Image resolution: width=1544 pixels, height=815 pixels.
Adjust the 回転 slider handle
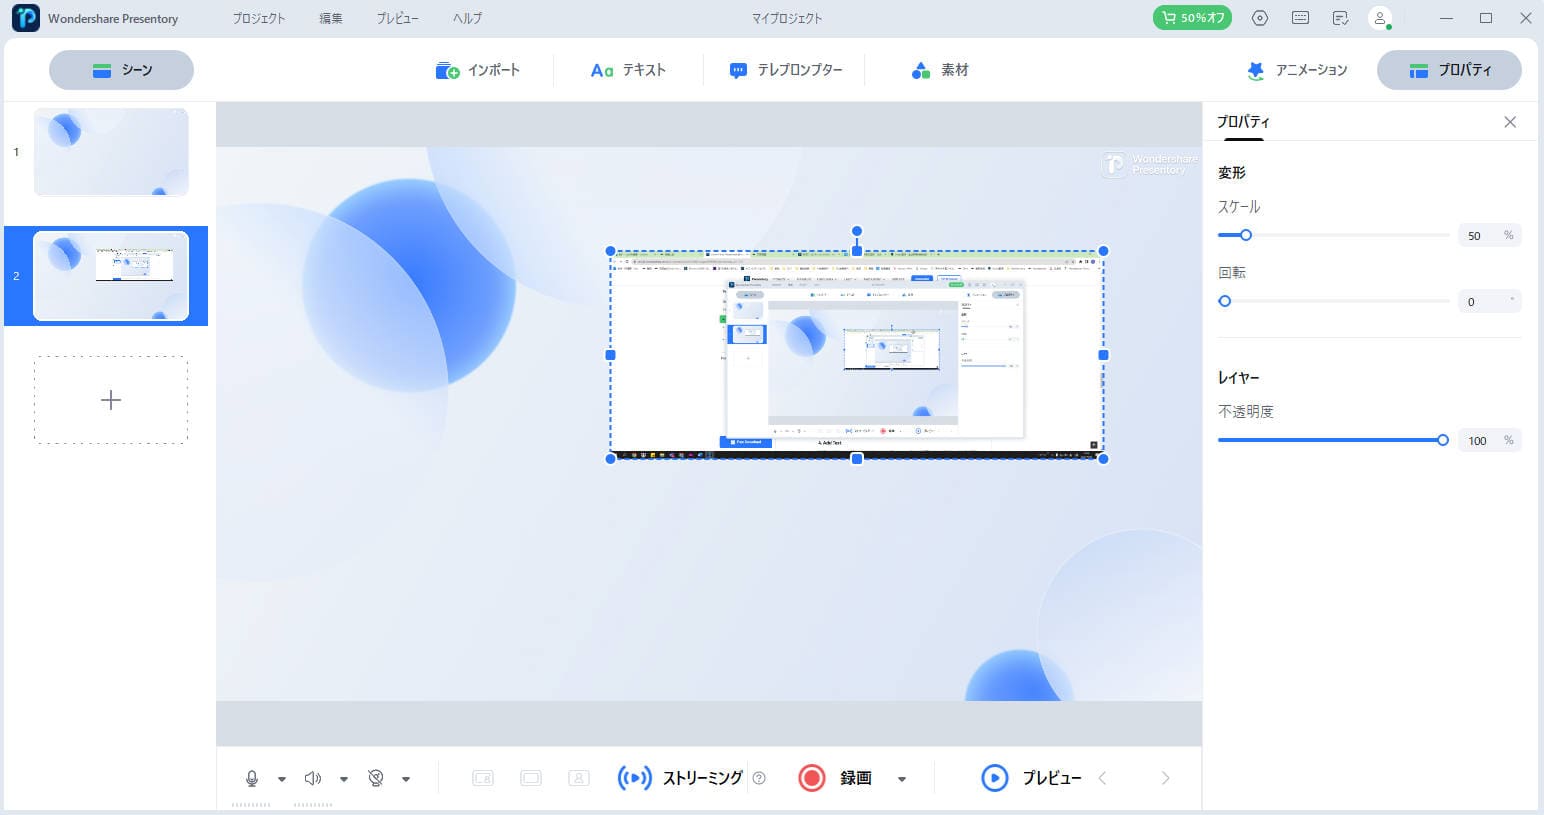(x=1224, y=301)
